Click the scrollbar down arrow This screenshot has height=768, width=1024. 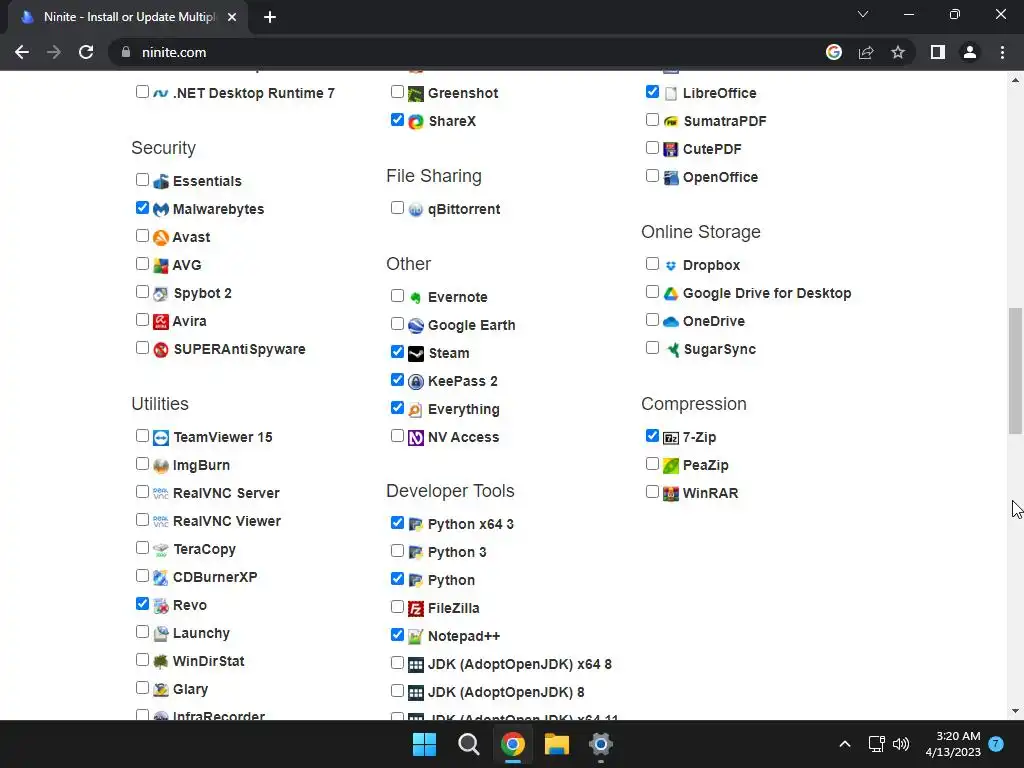coord(1015,711)
